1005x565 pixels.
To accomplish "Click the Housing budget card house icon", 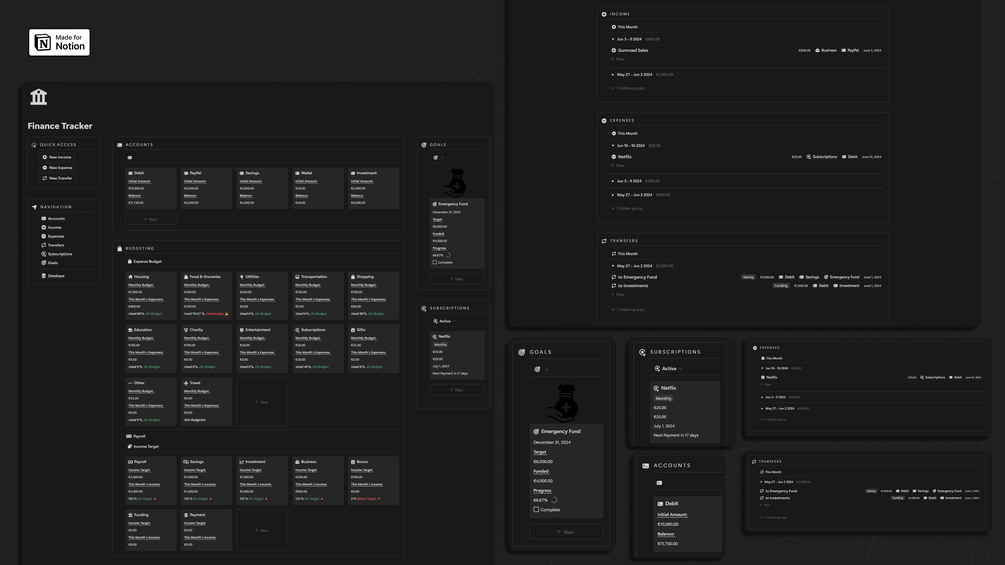I will tap(130, 277).
